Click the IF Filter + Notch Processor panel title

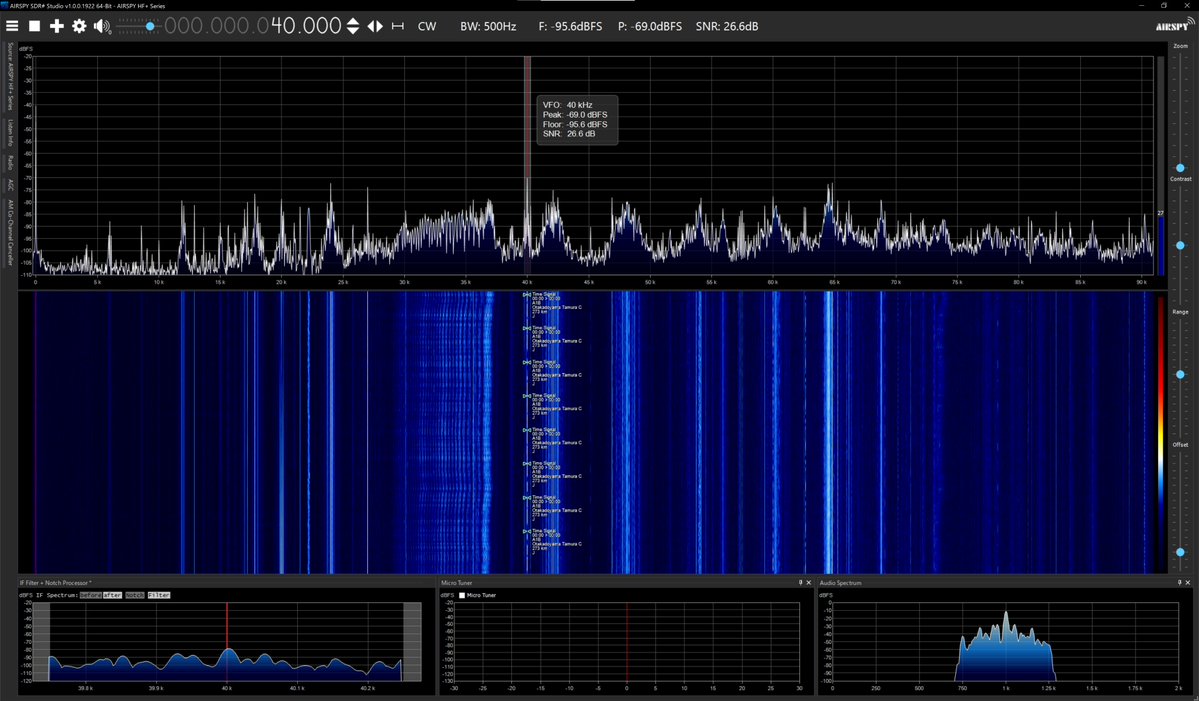[55, 583]
